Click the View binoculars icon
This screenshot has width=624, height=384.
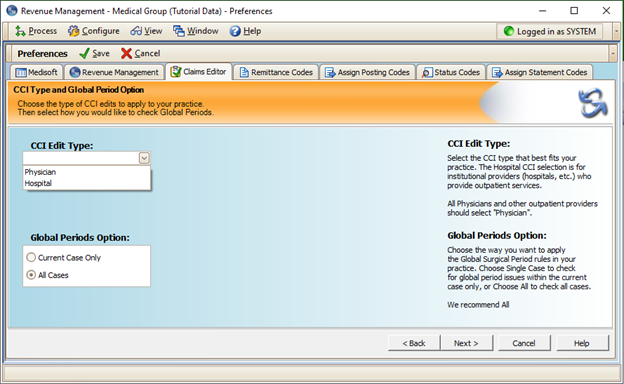(x=136, y=31)
